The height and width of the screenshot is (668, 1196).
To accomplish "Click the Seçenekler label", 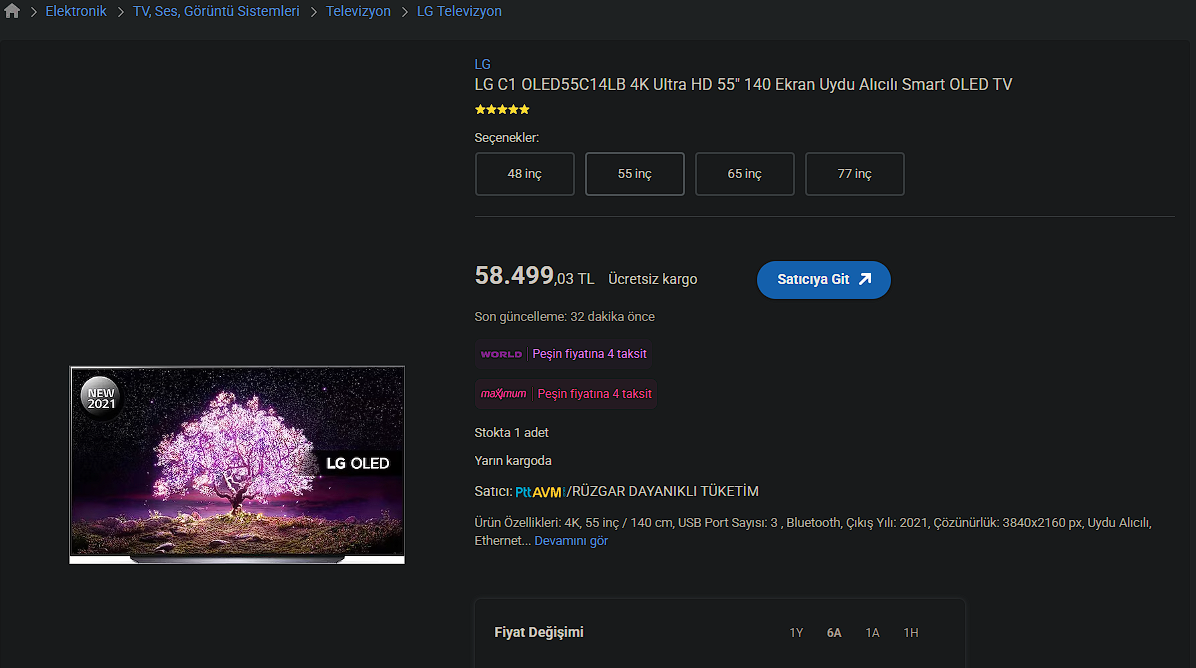I will click(506, 138).
